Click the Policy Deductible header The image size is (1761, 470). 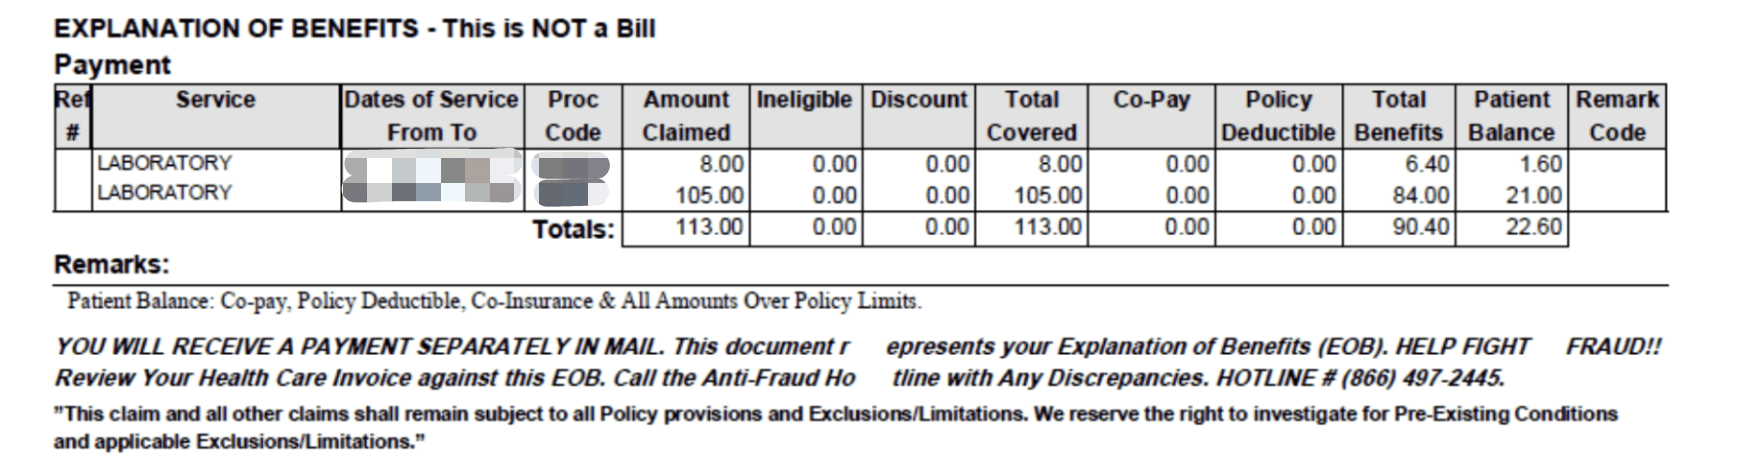coord(1278,116)
